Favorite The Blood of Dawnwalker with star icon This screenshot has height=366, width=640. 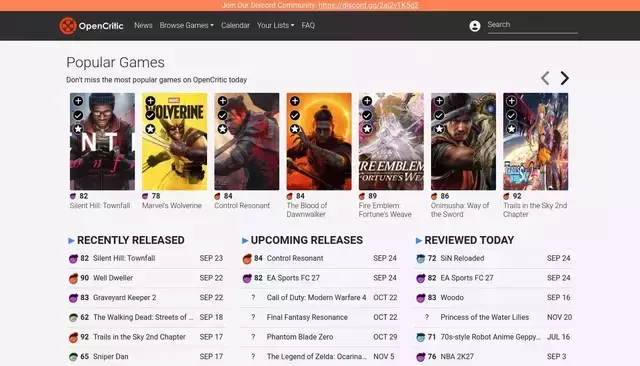(295, 129)
